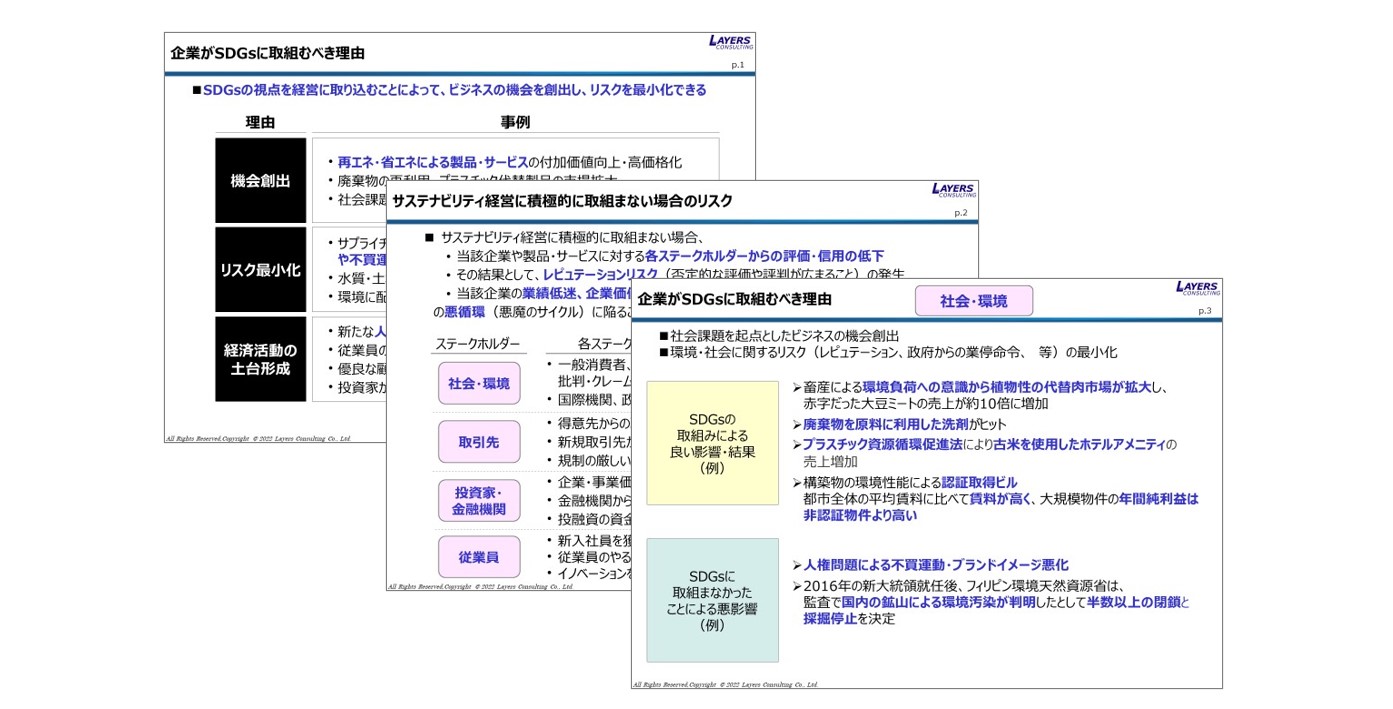Click title サステナビリティ経営に積極的に取組まない場合のリスク
This screenshot has height=709, width=1393.
[562, 201]
